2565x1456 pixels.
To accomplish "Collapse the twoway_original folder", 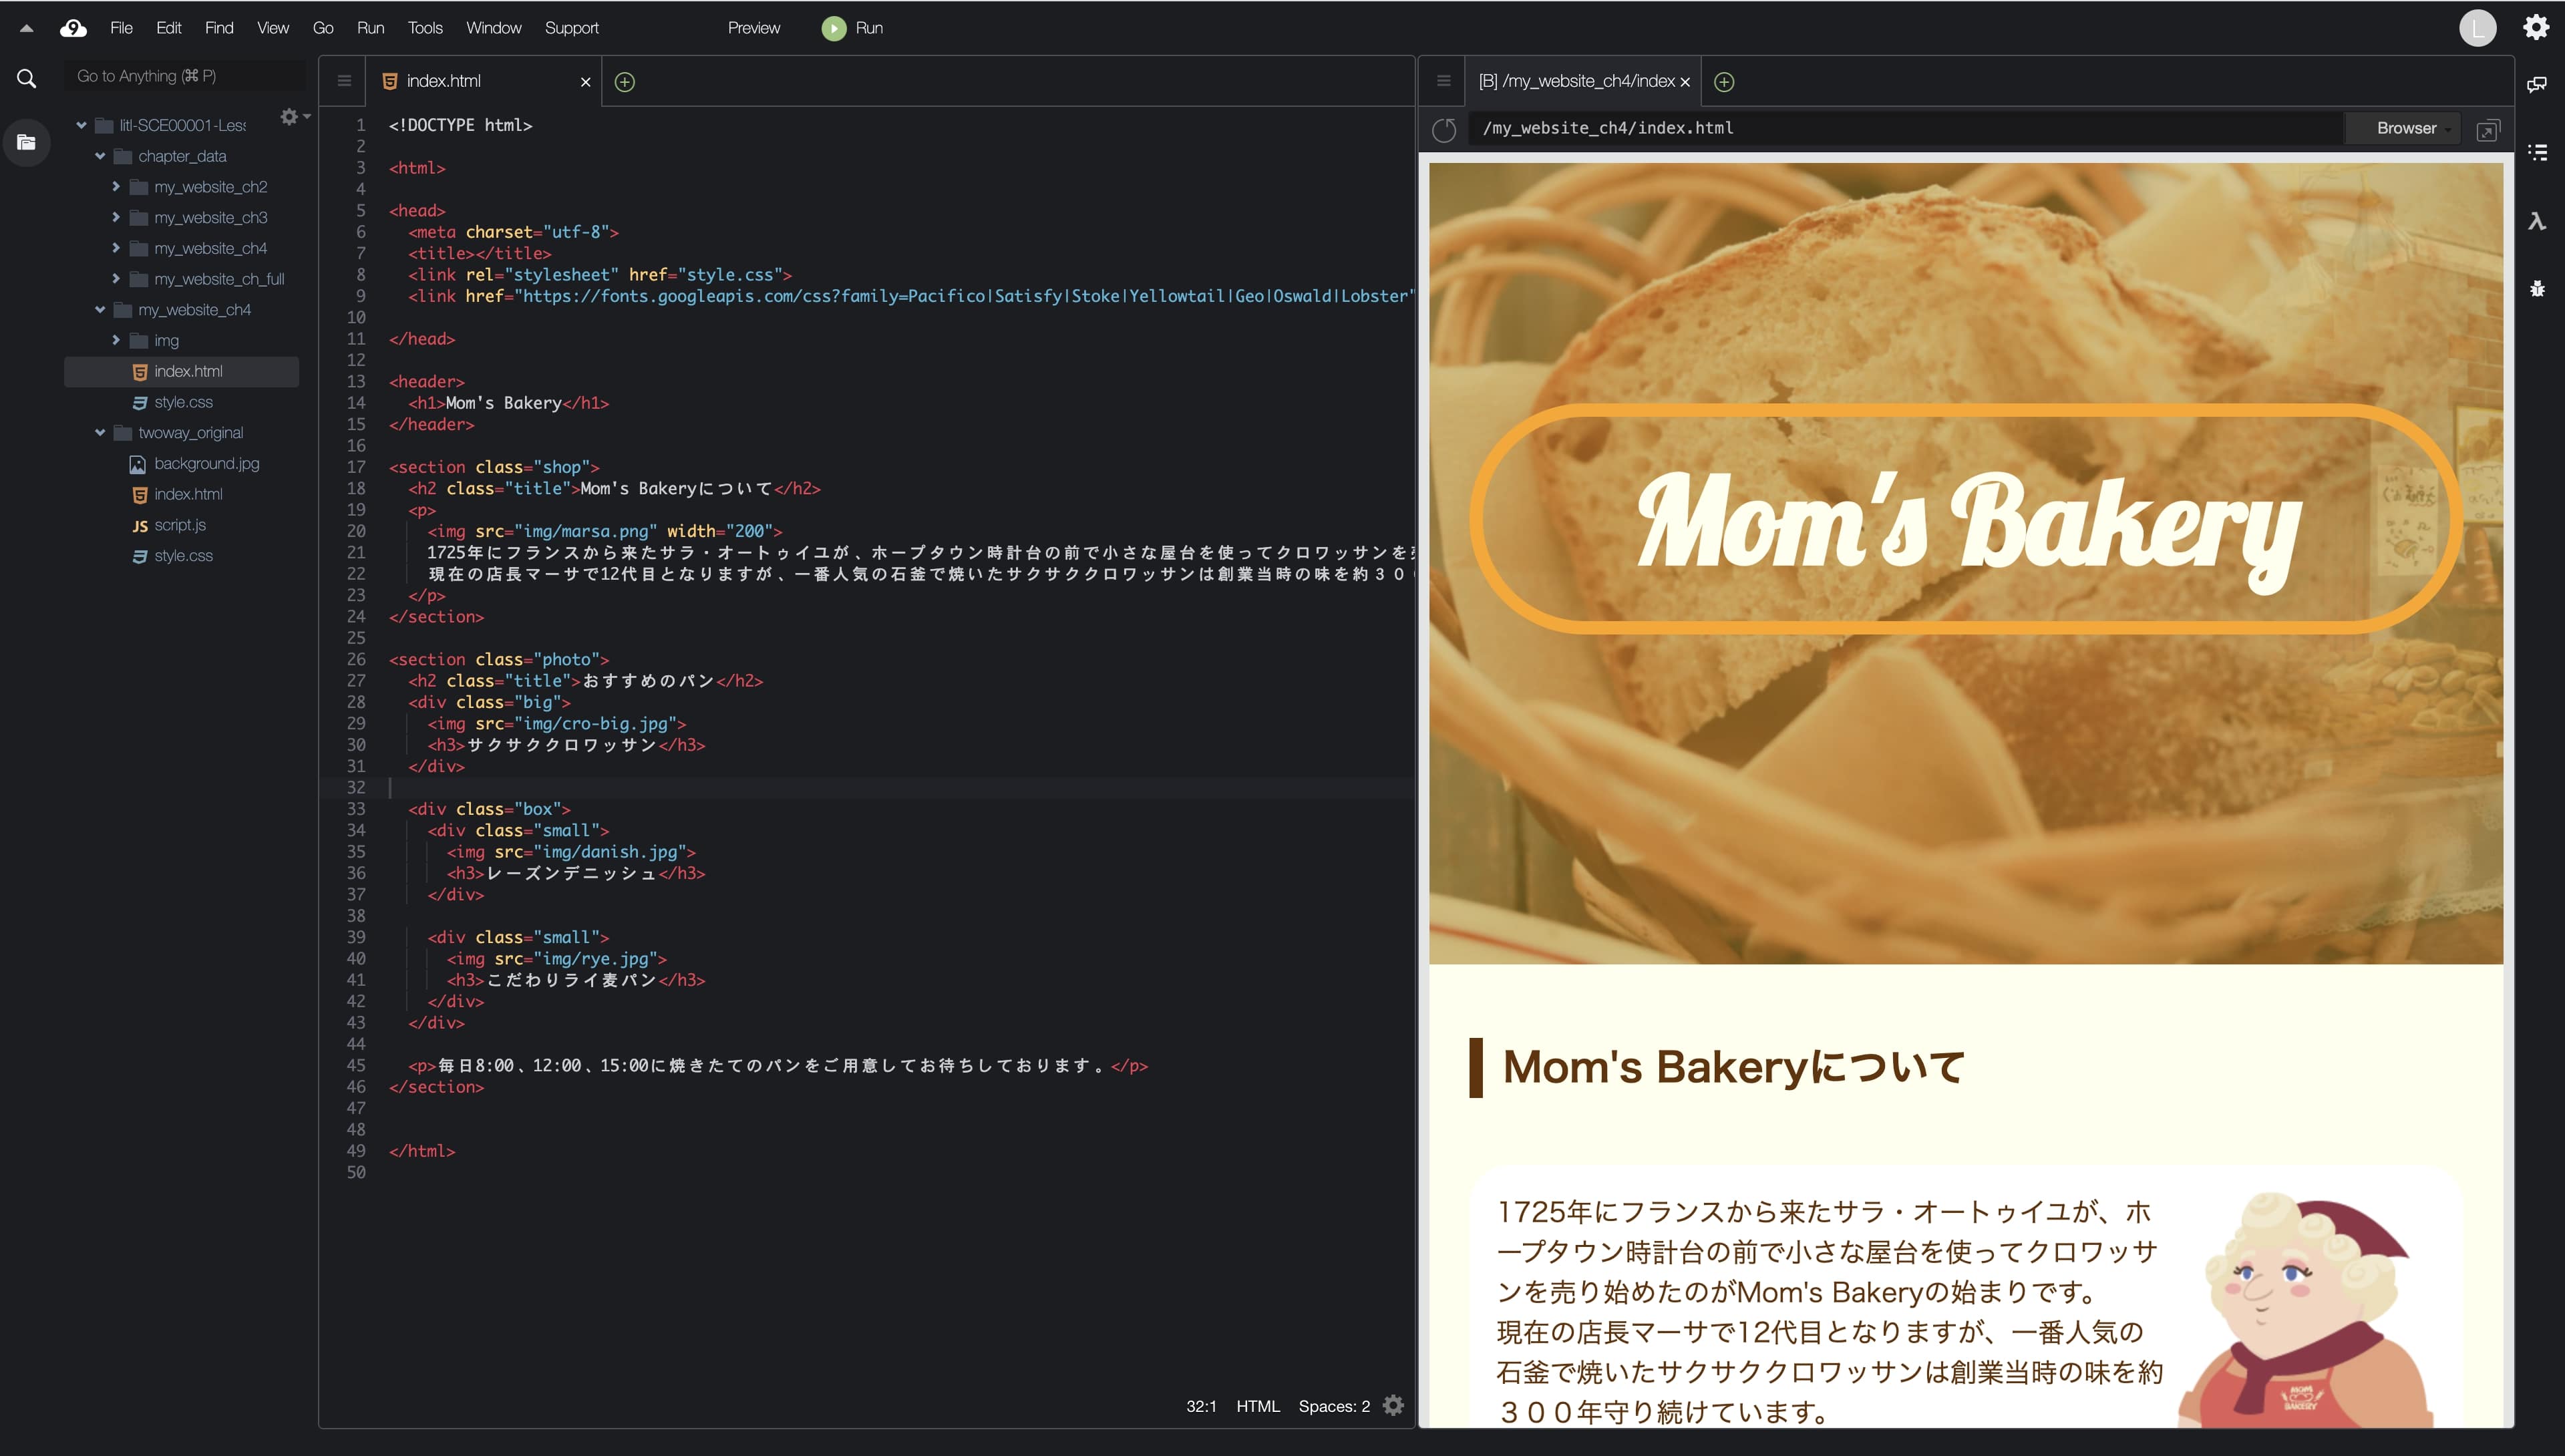I will 100,433.
